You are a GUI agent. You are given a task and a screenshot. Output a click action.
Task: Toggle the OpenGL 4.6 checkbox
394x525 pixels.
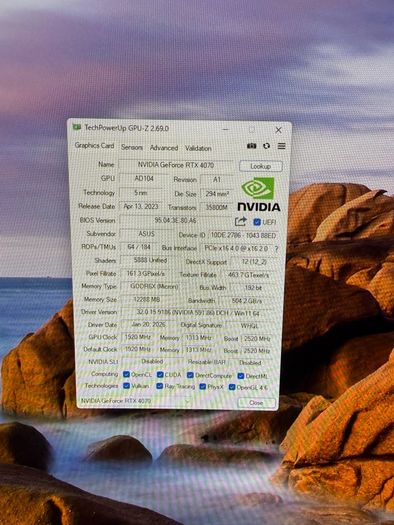click(232, 387)
